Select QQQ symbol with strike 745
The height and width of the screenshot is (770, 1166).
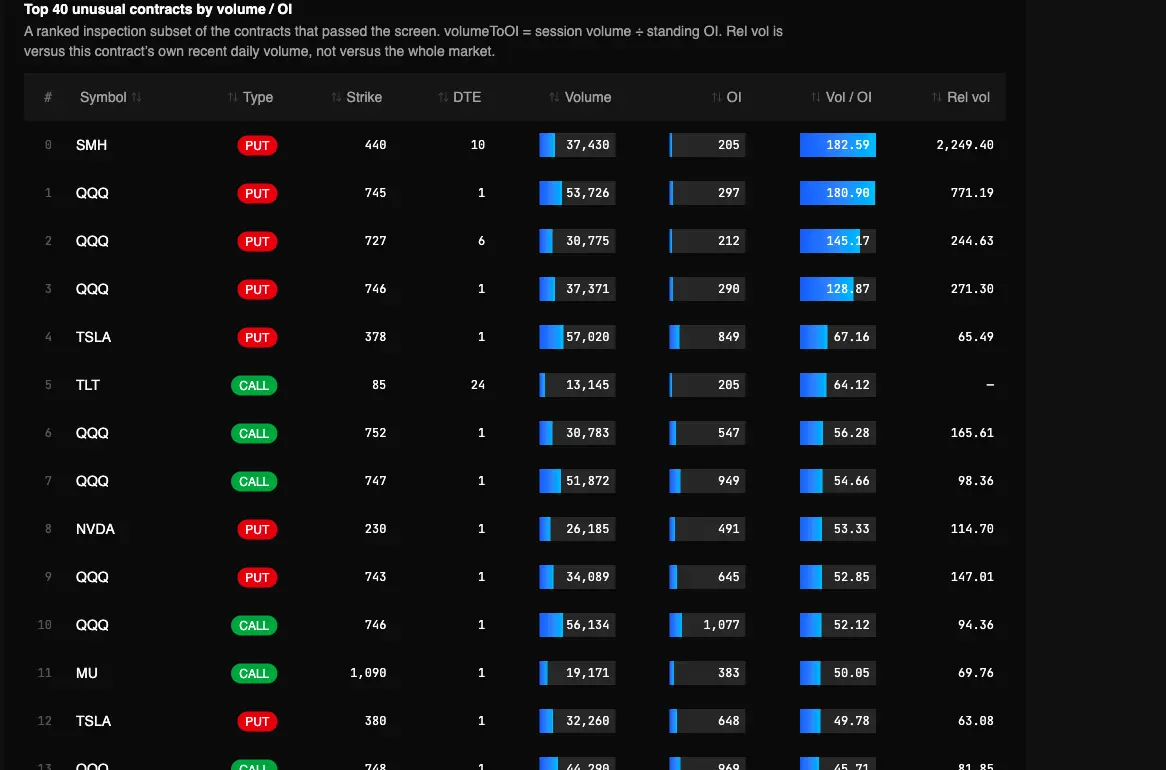tap(92, 193)
